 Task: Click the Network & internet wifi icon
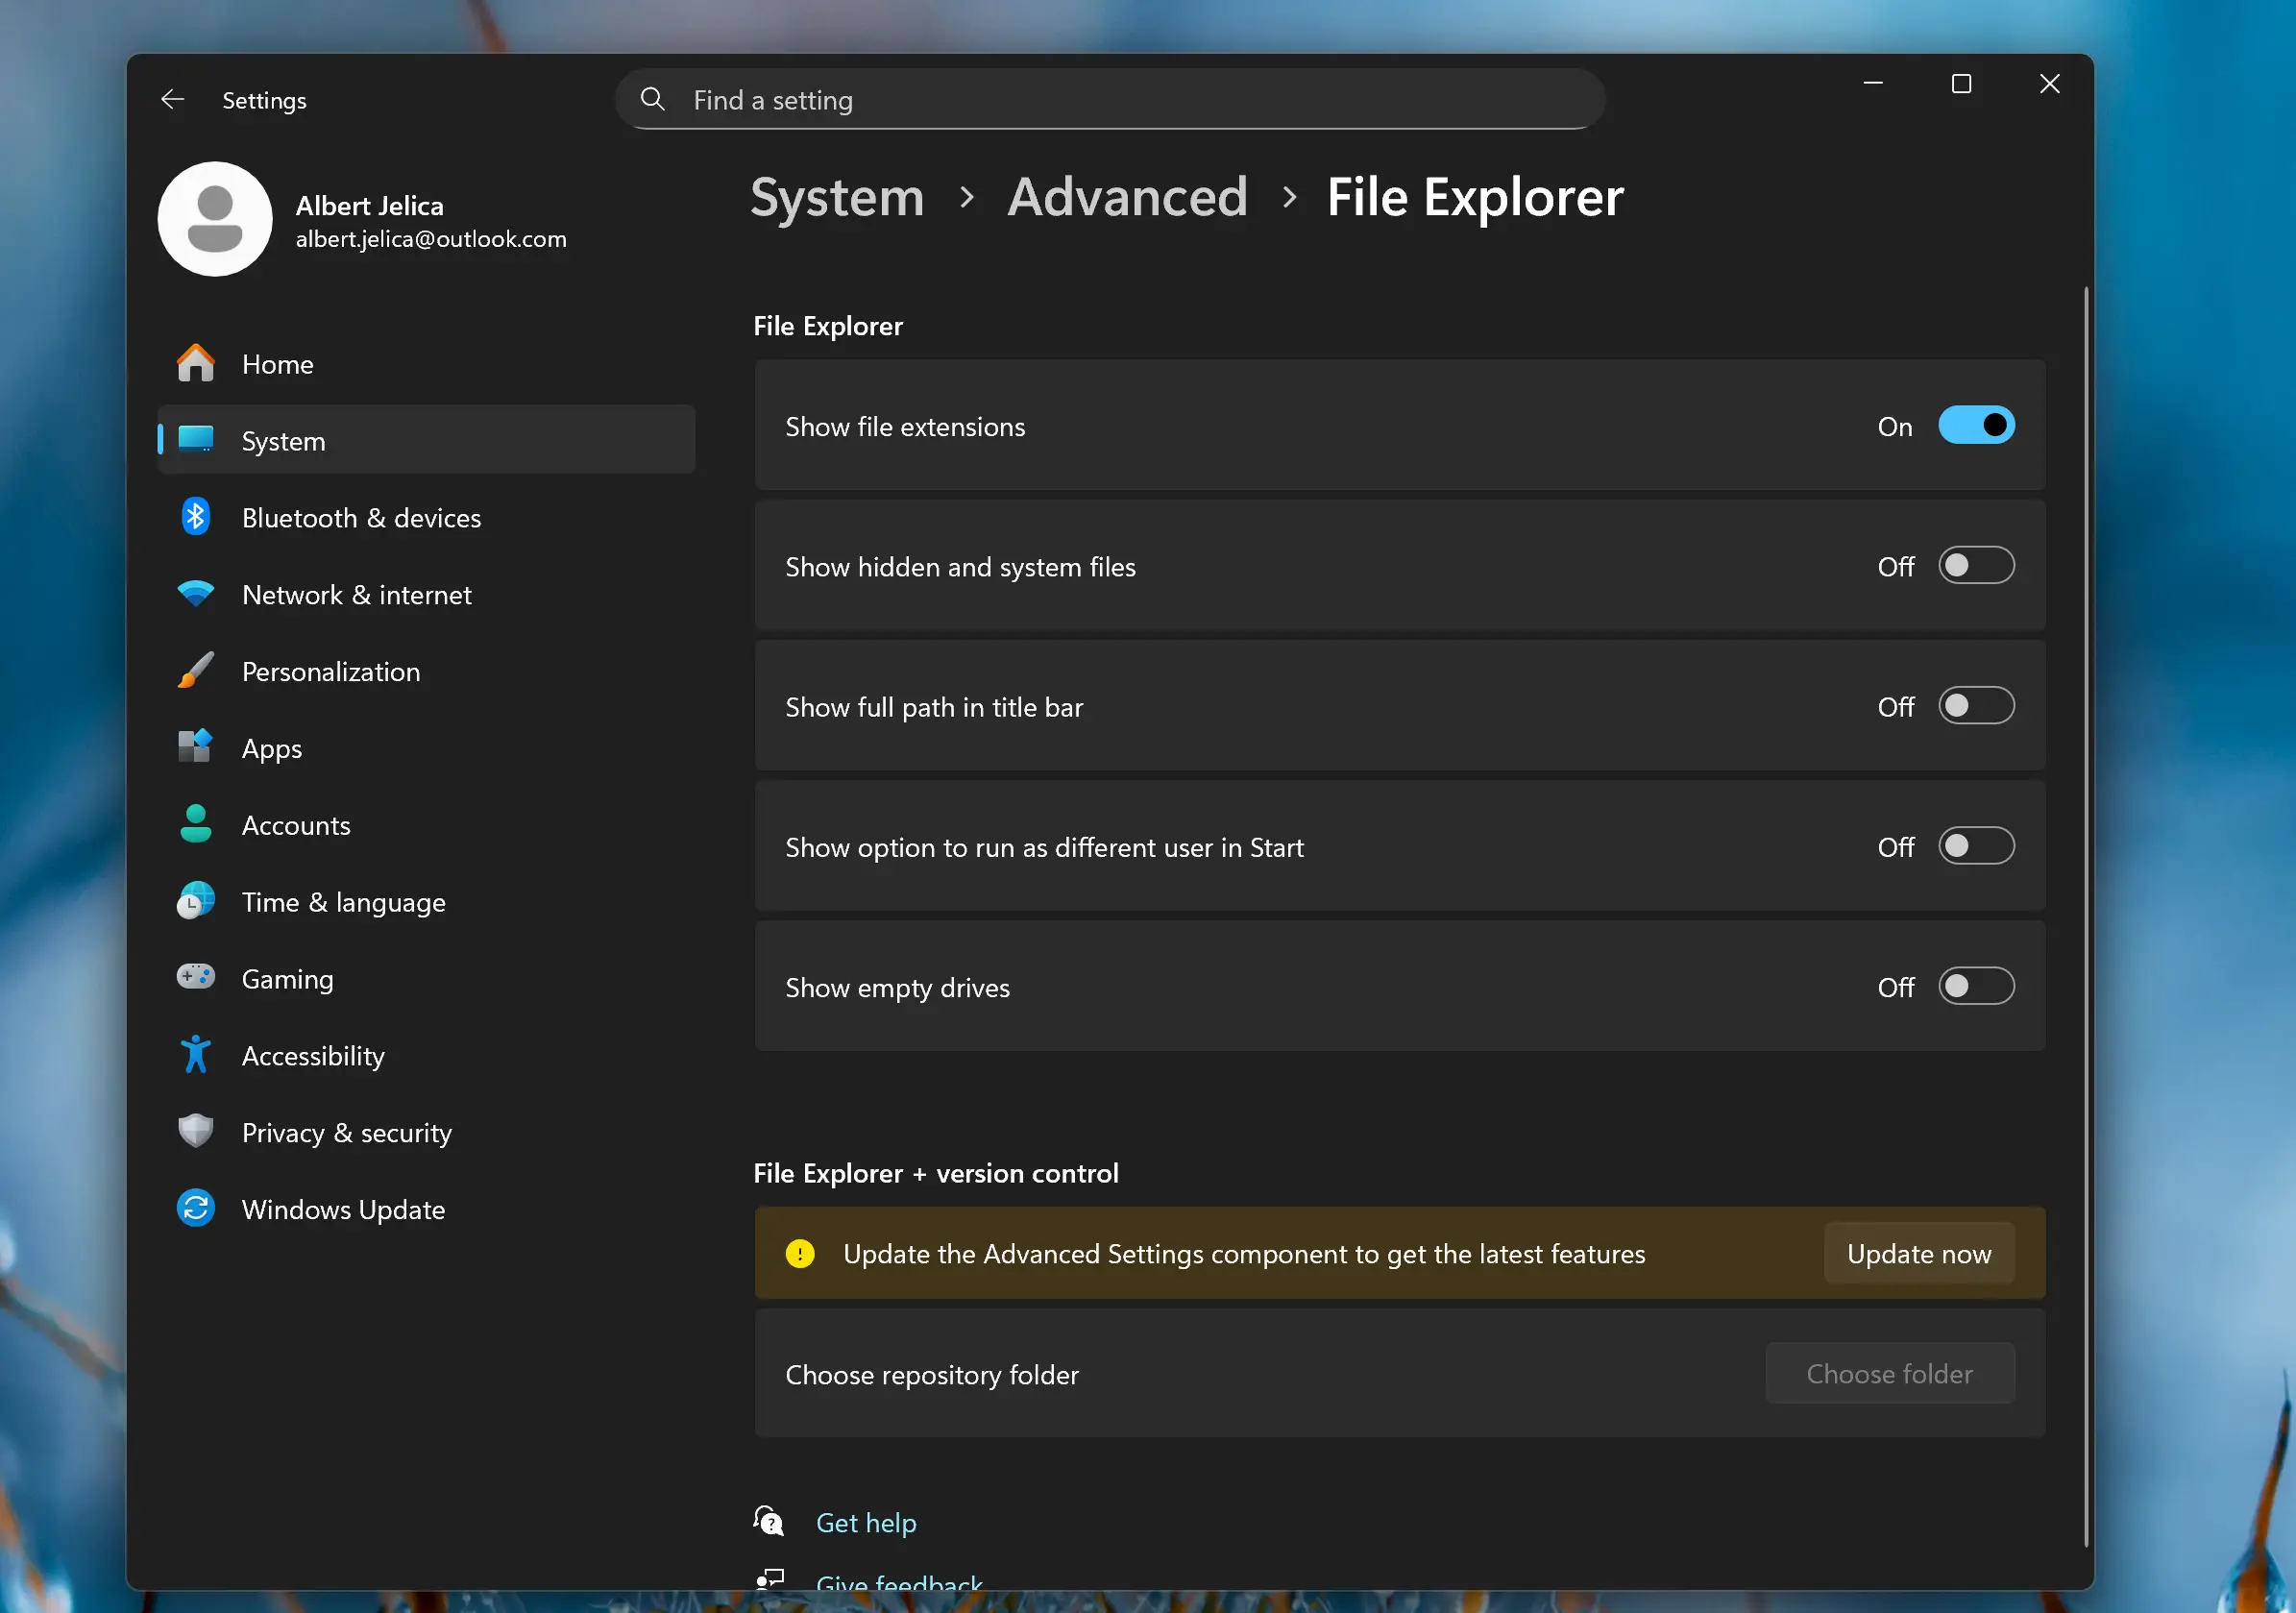point(196,594)
